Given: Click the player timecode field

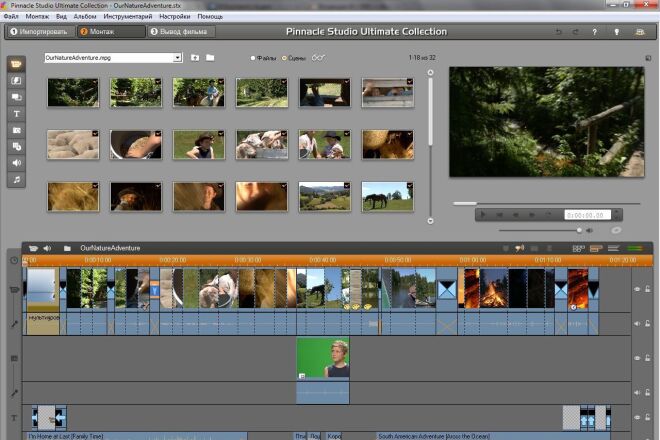Looking at the screenshot, I should (587, 215).
